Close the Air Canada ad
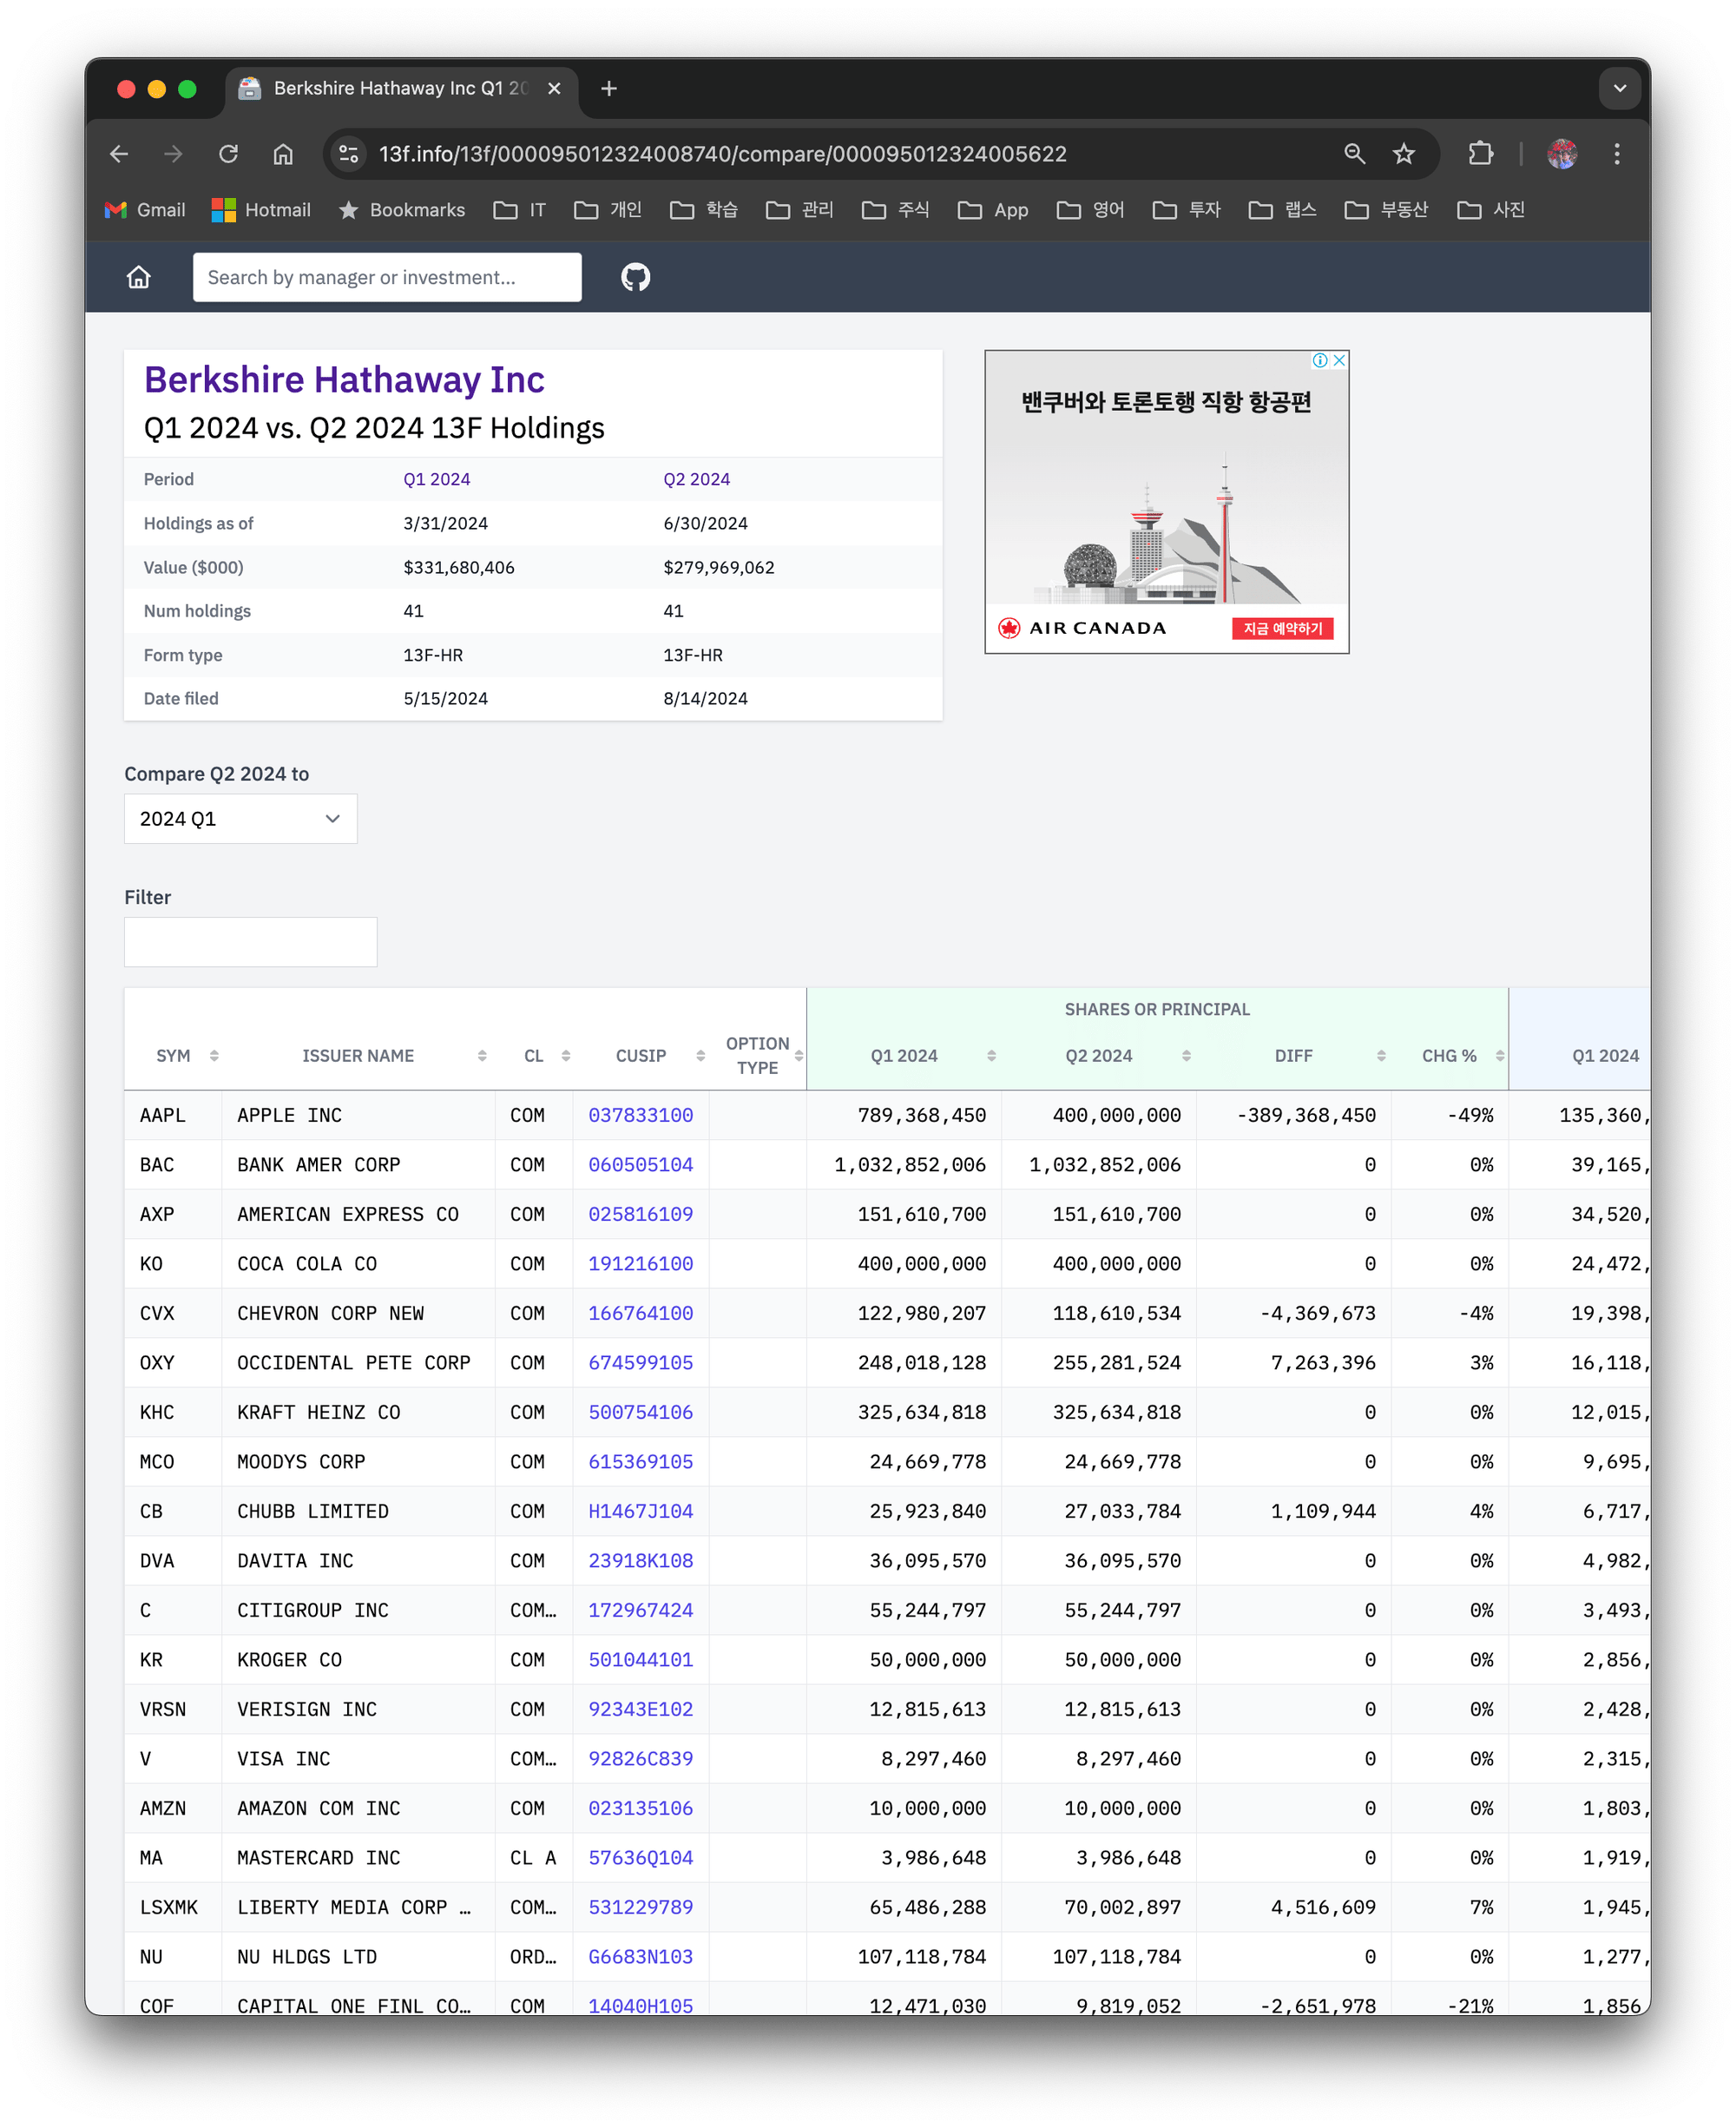The width and height of the screenshot is (1736, 2128). (1339, 360)
